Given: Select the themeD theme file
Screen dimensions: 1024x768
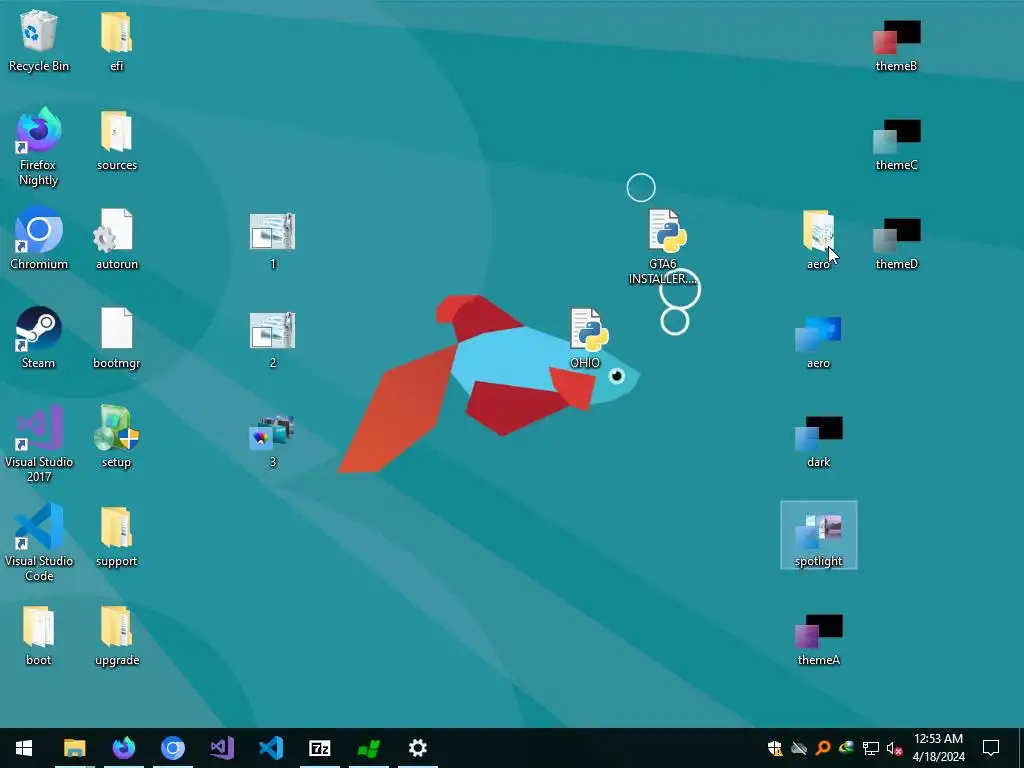Looking at the screenshot, I should pyautogui.click(x=896, y=243).
